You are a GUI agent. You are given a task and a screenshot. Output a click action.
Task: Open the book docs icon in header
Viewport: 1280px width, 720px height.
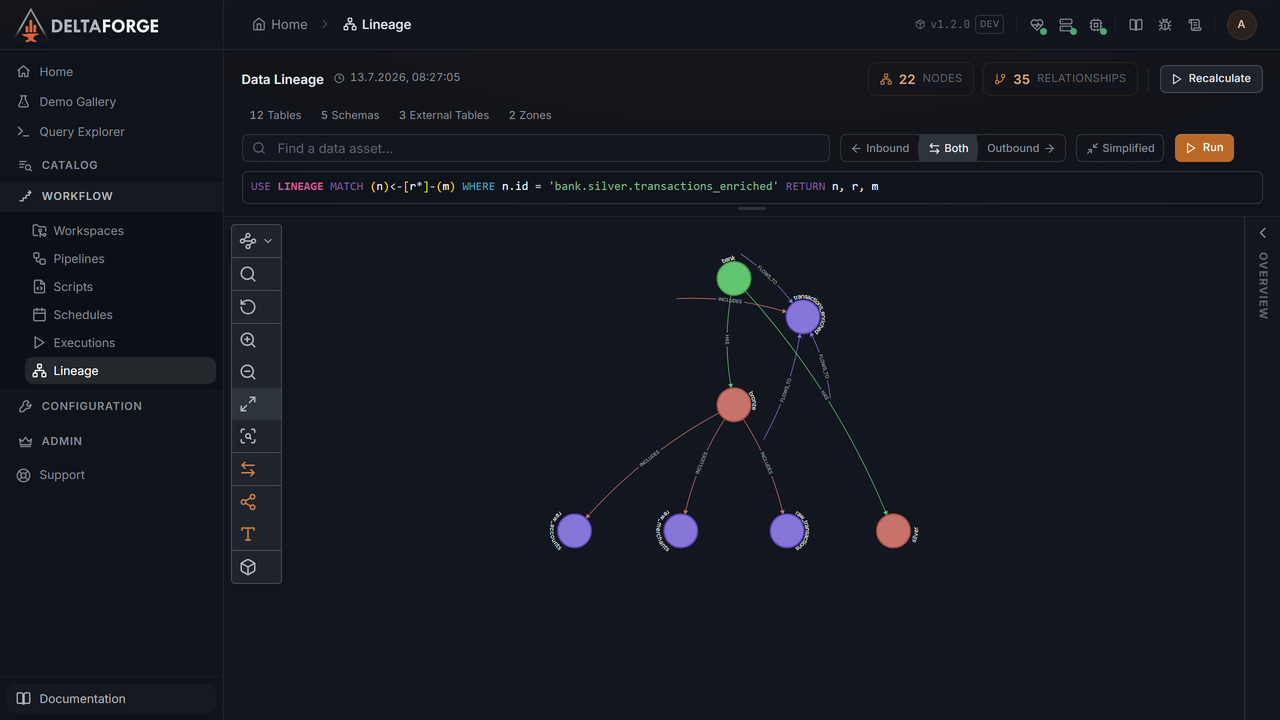(x=1136, y=25)
